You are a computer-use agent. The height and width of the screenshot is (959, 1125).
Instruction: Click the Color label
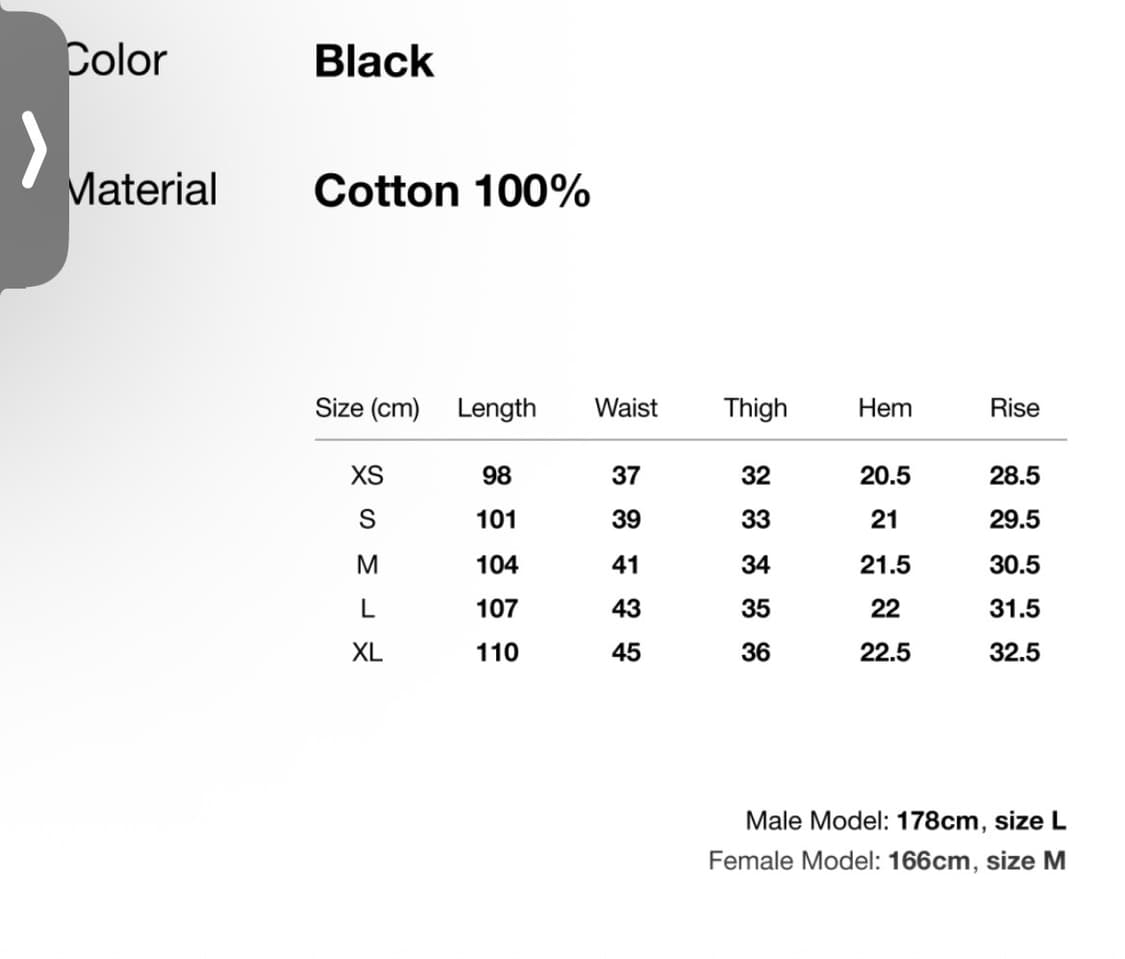point(116,60)
